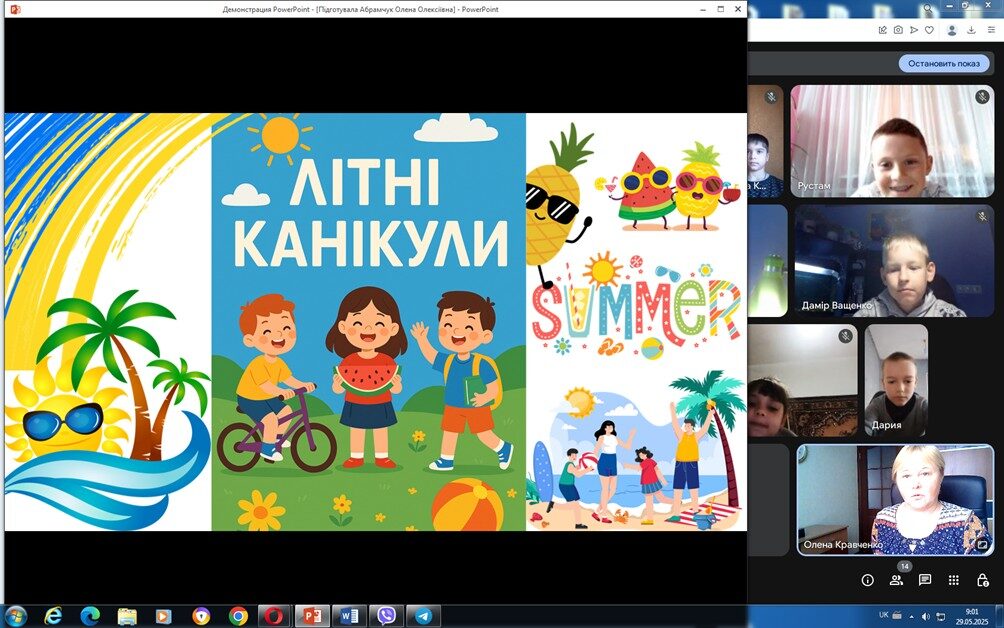
Task: Open the browser profile avatar icon
Action: (952, 30)
